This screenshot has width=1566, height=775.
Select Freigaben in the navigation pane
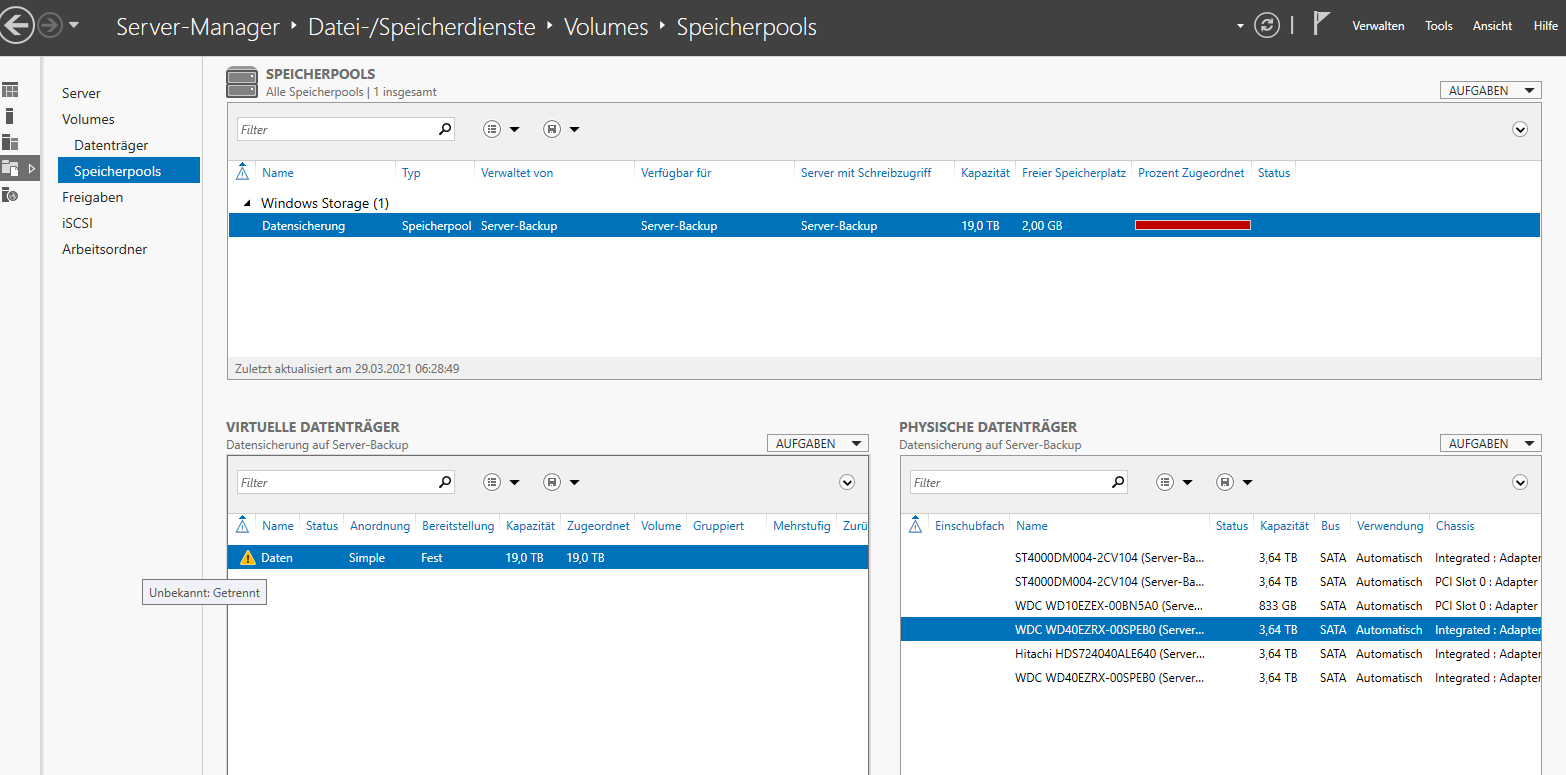[x=92, y=197]
